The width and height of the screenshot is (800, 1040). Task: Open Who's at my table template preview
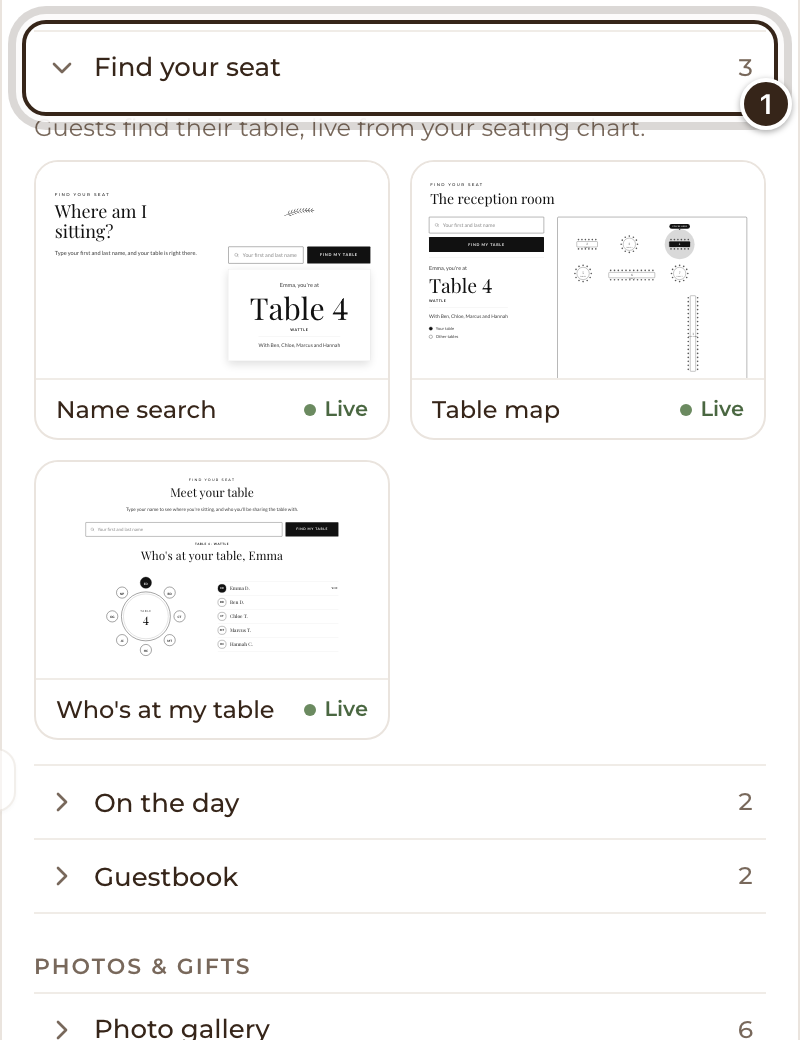212,570
